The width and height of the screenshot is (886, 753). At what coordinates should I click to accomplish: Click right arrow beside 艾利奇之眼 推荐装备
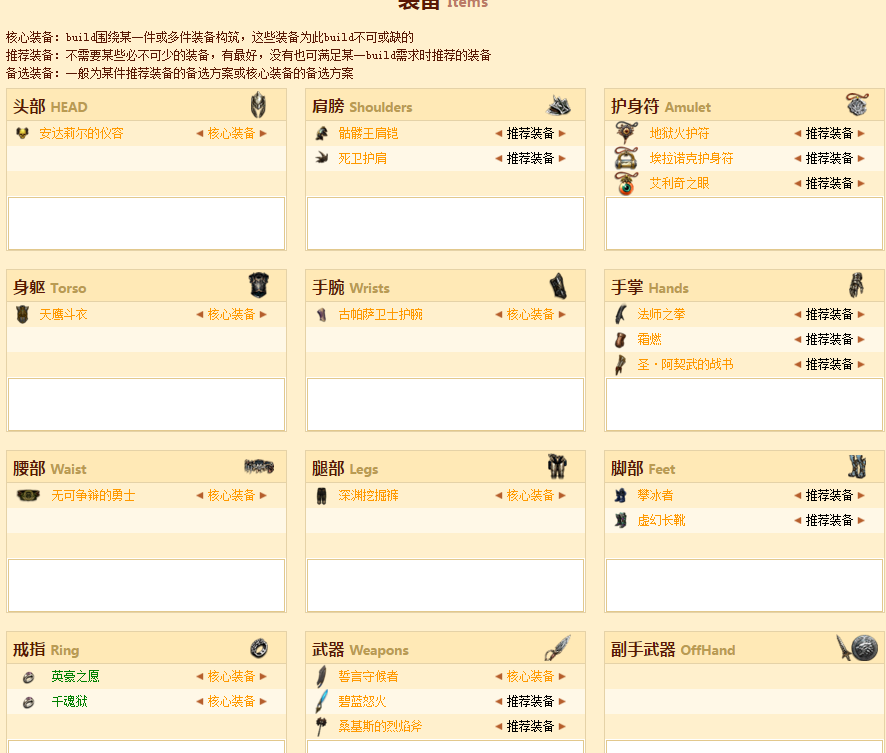point(861,183)
